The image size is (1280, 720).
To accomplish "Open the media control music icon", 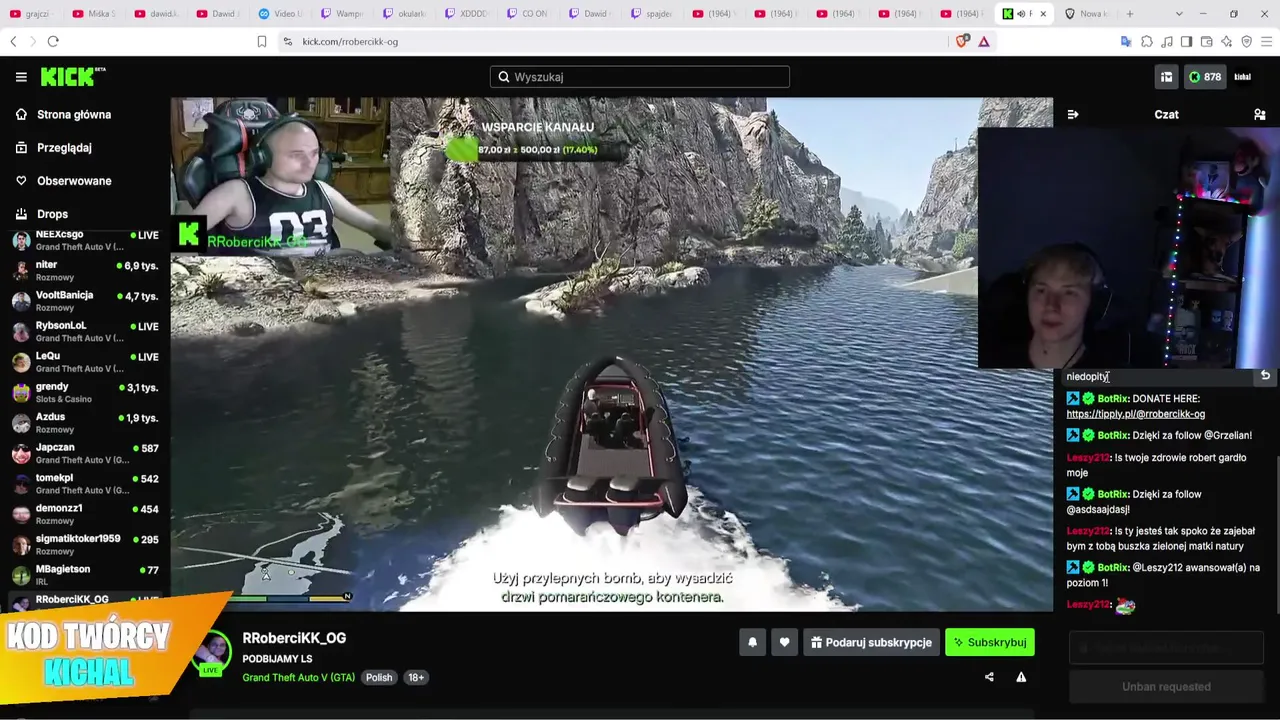I will pos(1167,41).
